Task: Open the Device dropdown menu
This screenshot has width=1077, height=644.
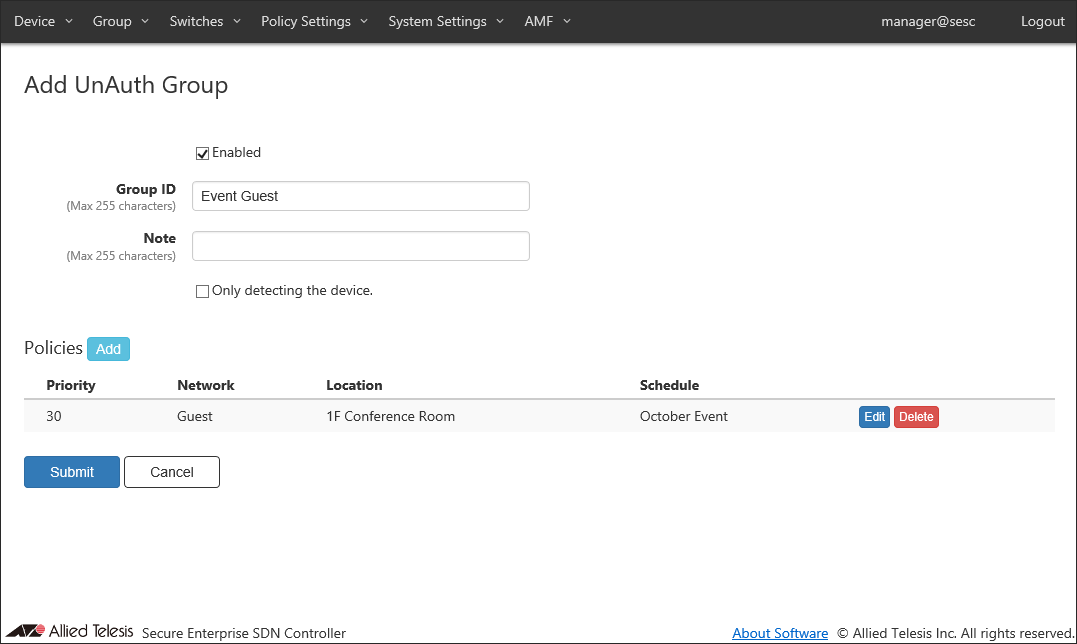Action: pos(43,21)
